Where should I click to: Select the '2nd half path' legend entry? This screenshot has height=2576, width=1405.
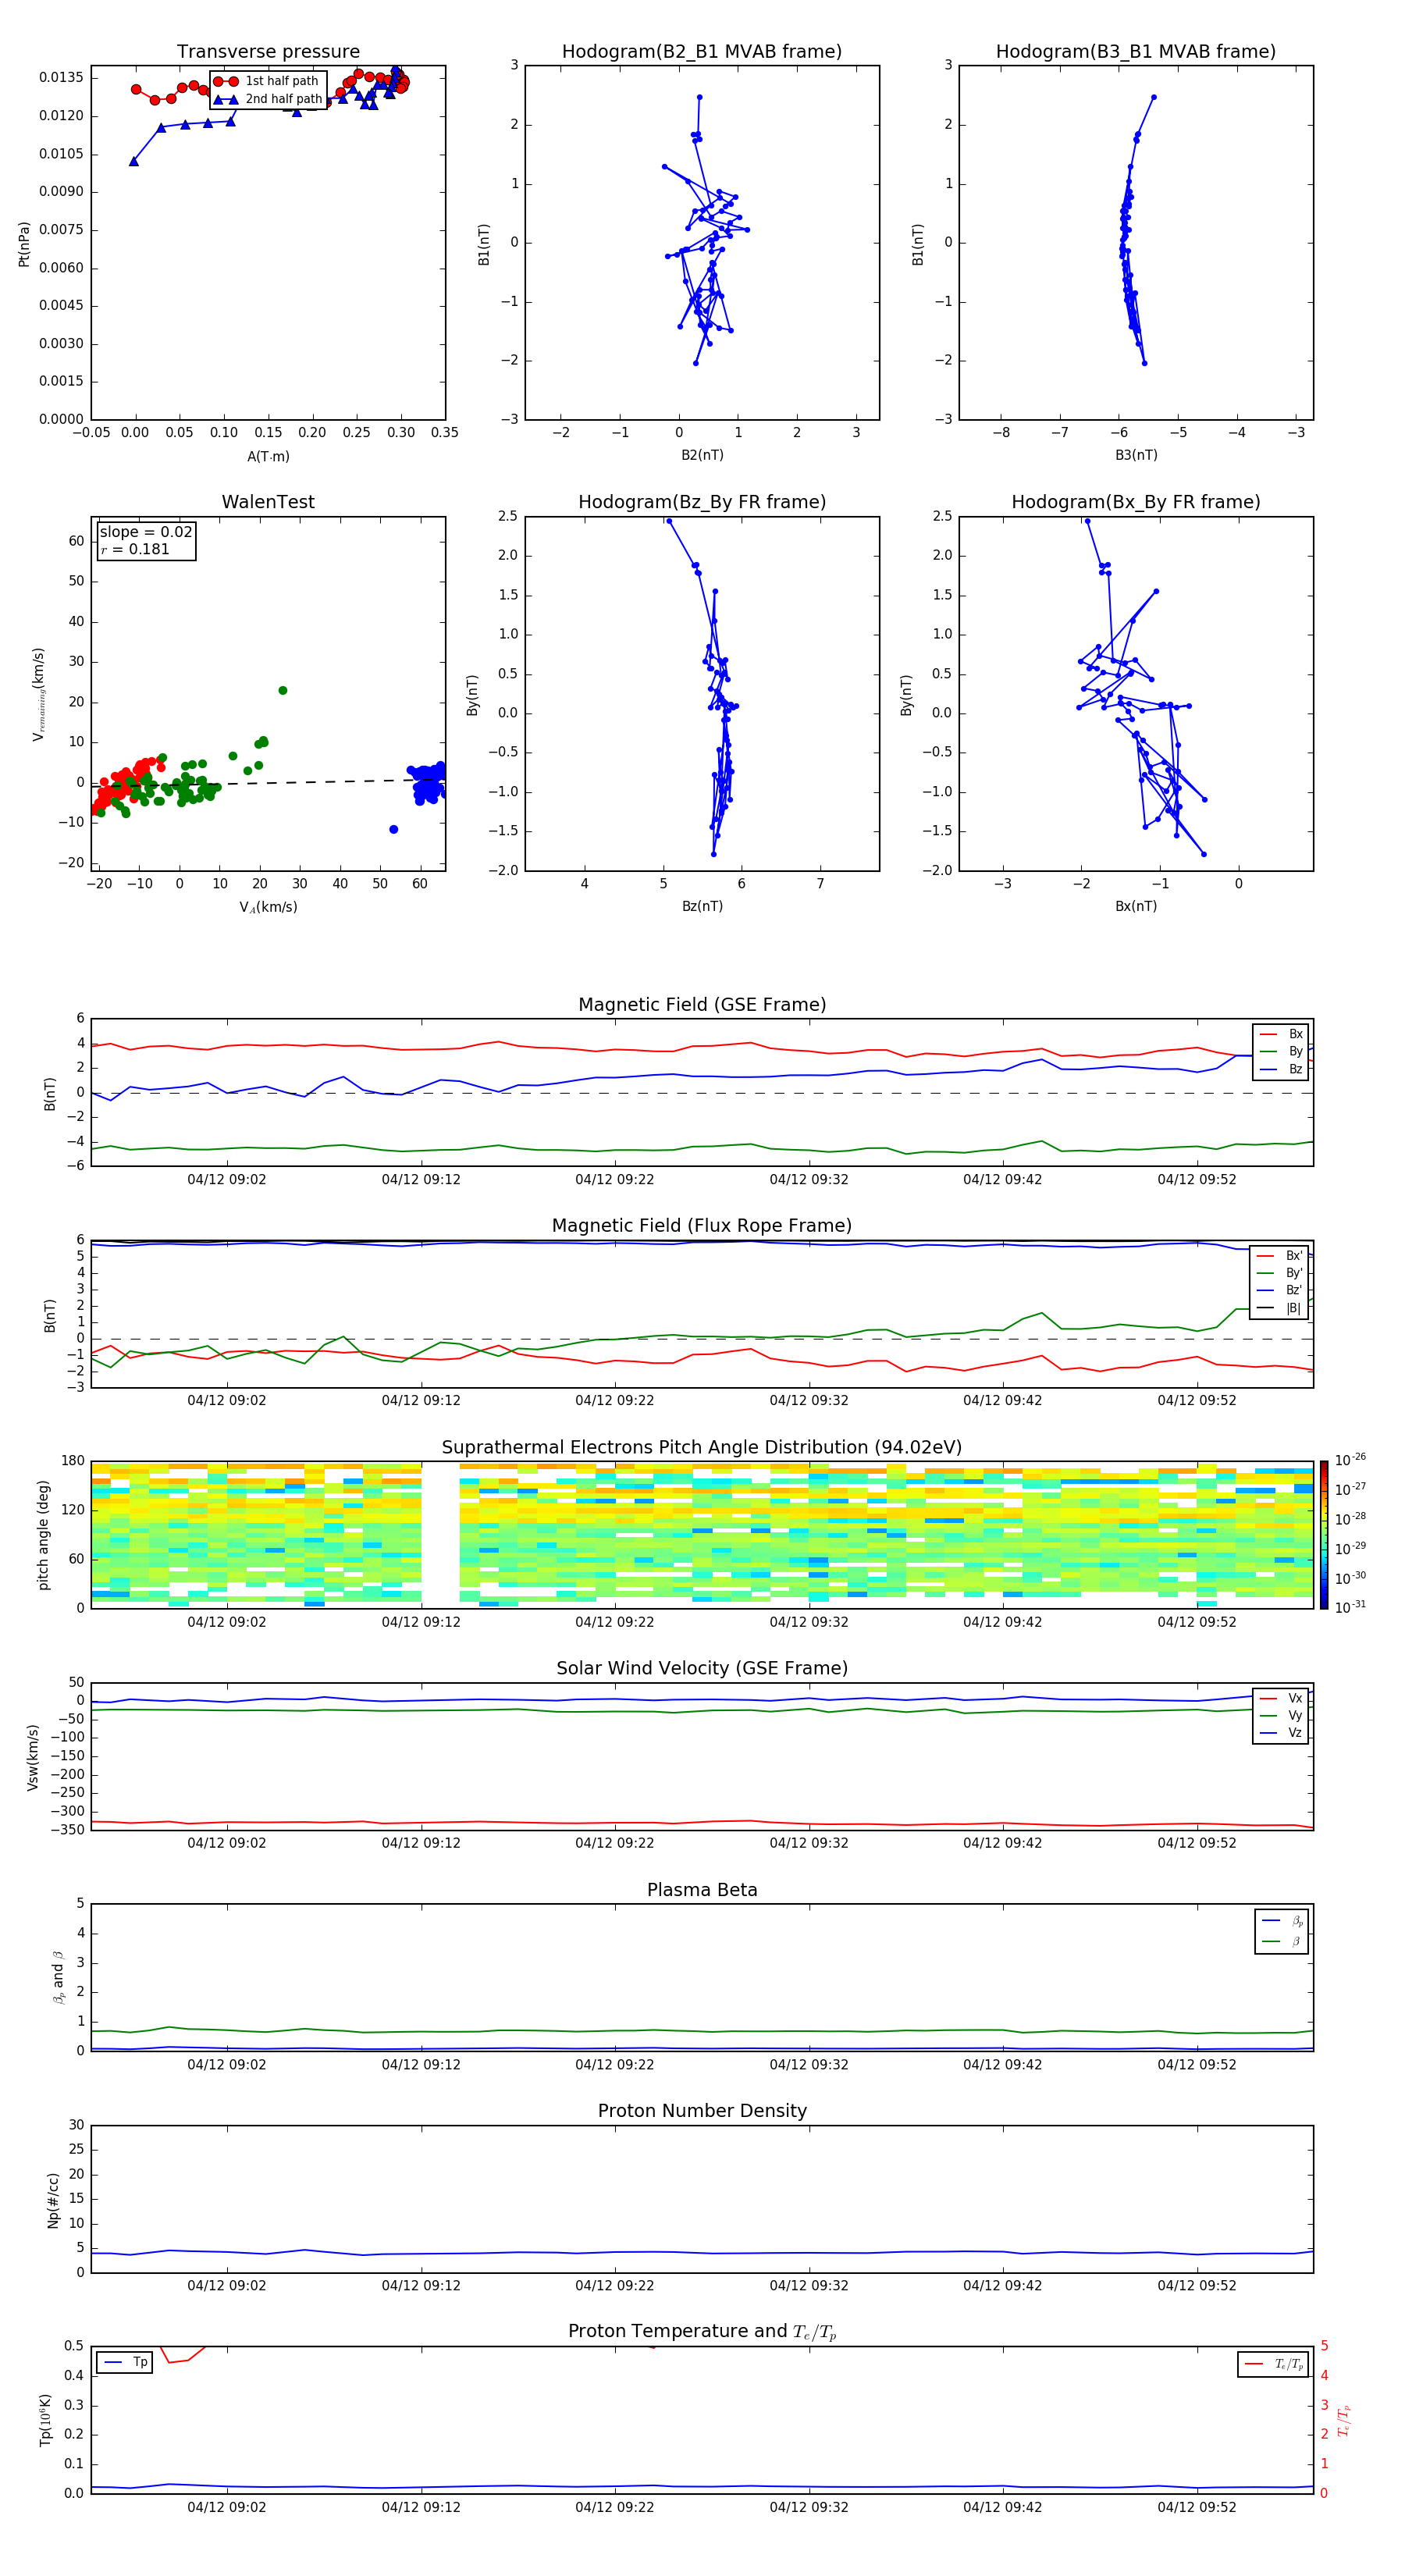[x=267, y=99]
